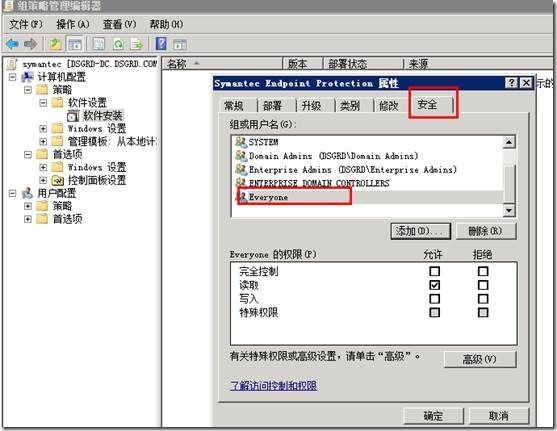This screenshot has height=431, width=557.
Task: Sort by the 名称 column header
Action: 222,64
